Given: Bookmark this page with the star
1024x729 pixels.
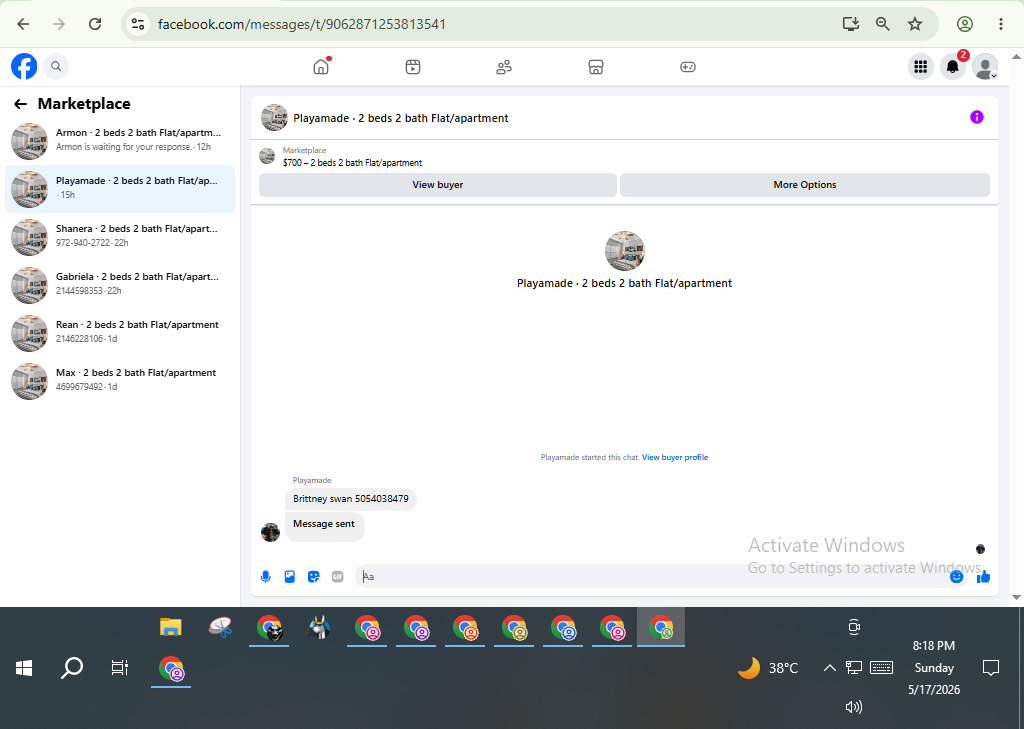Looking at the screenshot, I should click(915, 24).
